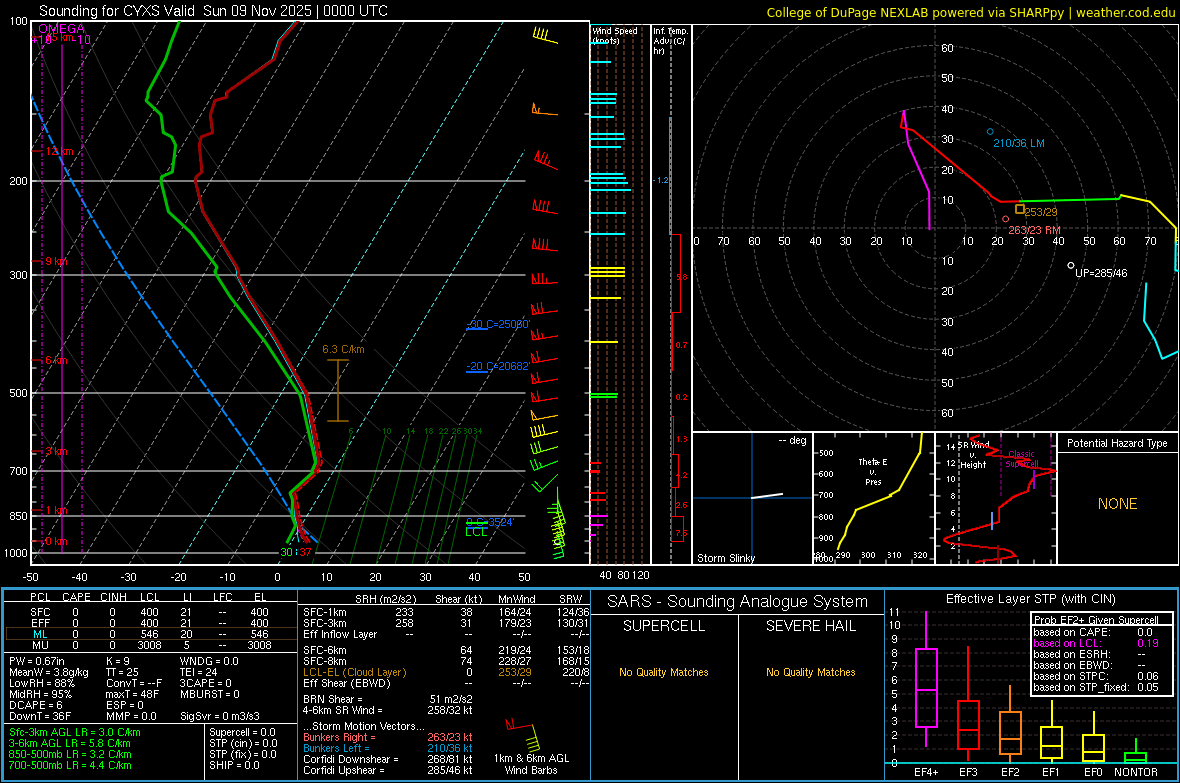Click the MeanW = 3.8g/kg value
The width and height of the screenshot is (1180, 783).
coord(49,672)
